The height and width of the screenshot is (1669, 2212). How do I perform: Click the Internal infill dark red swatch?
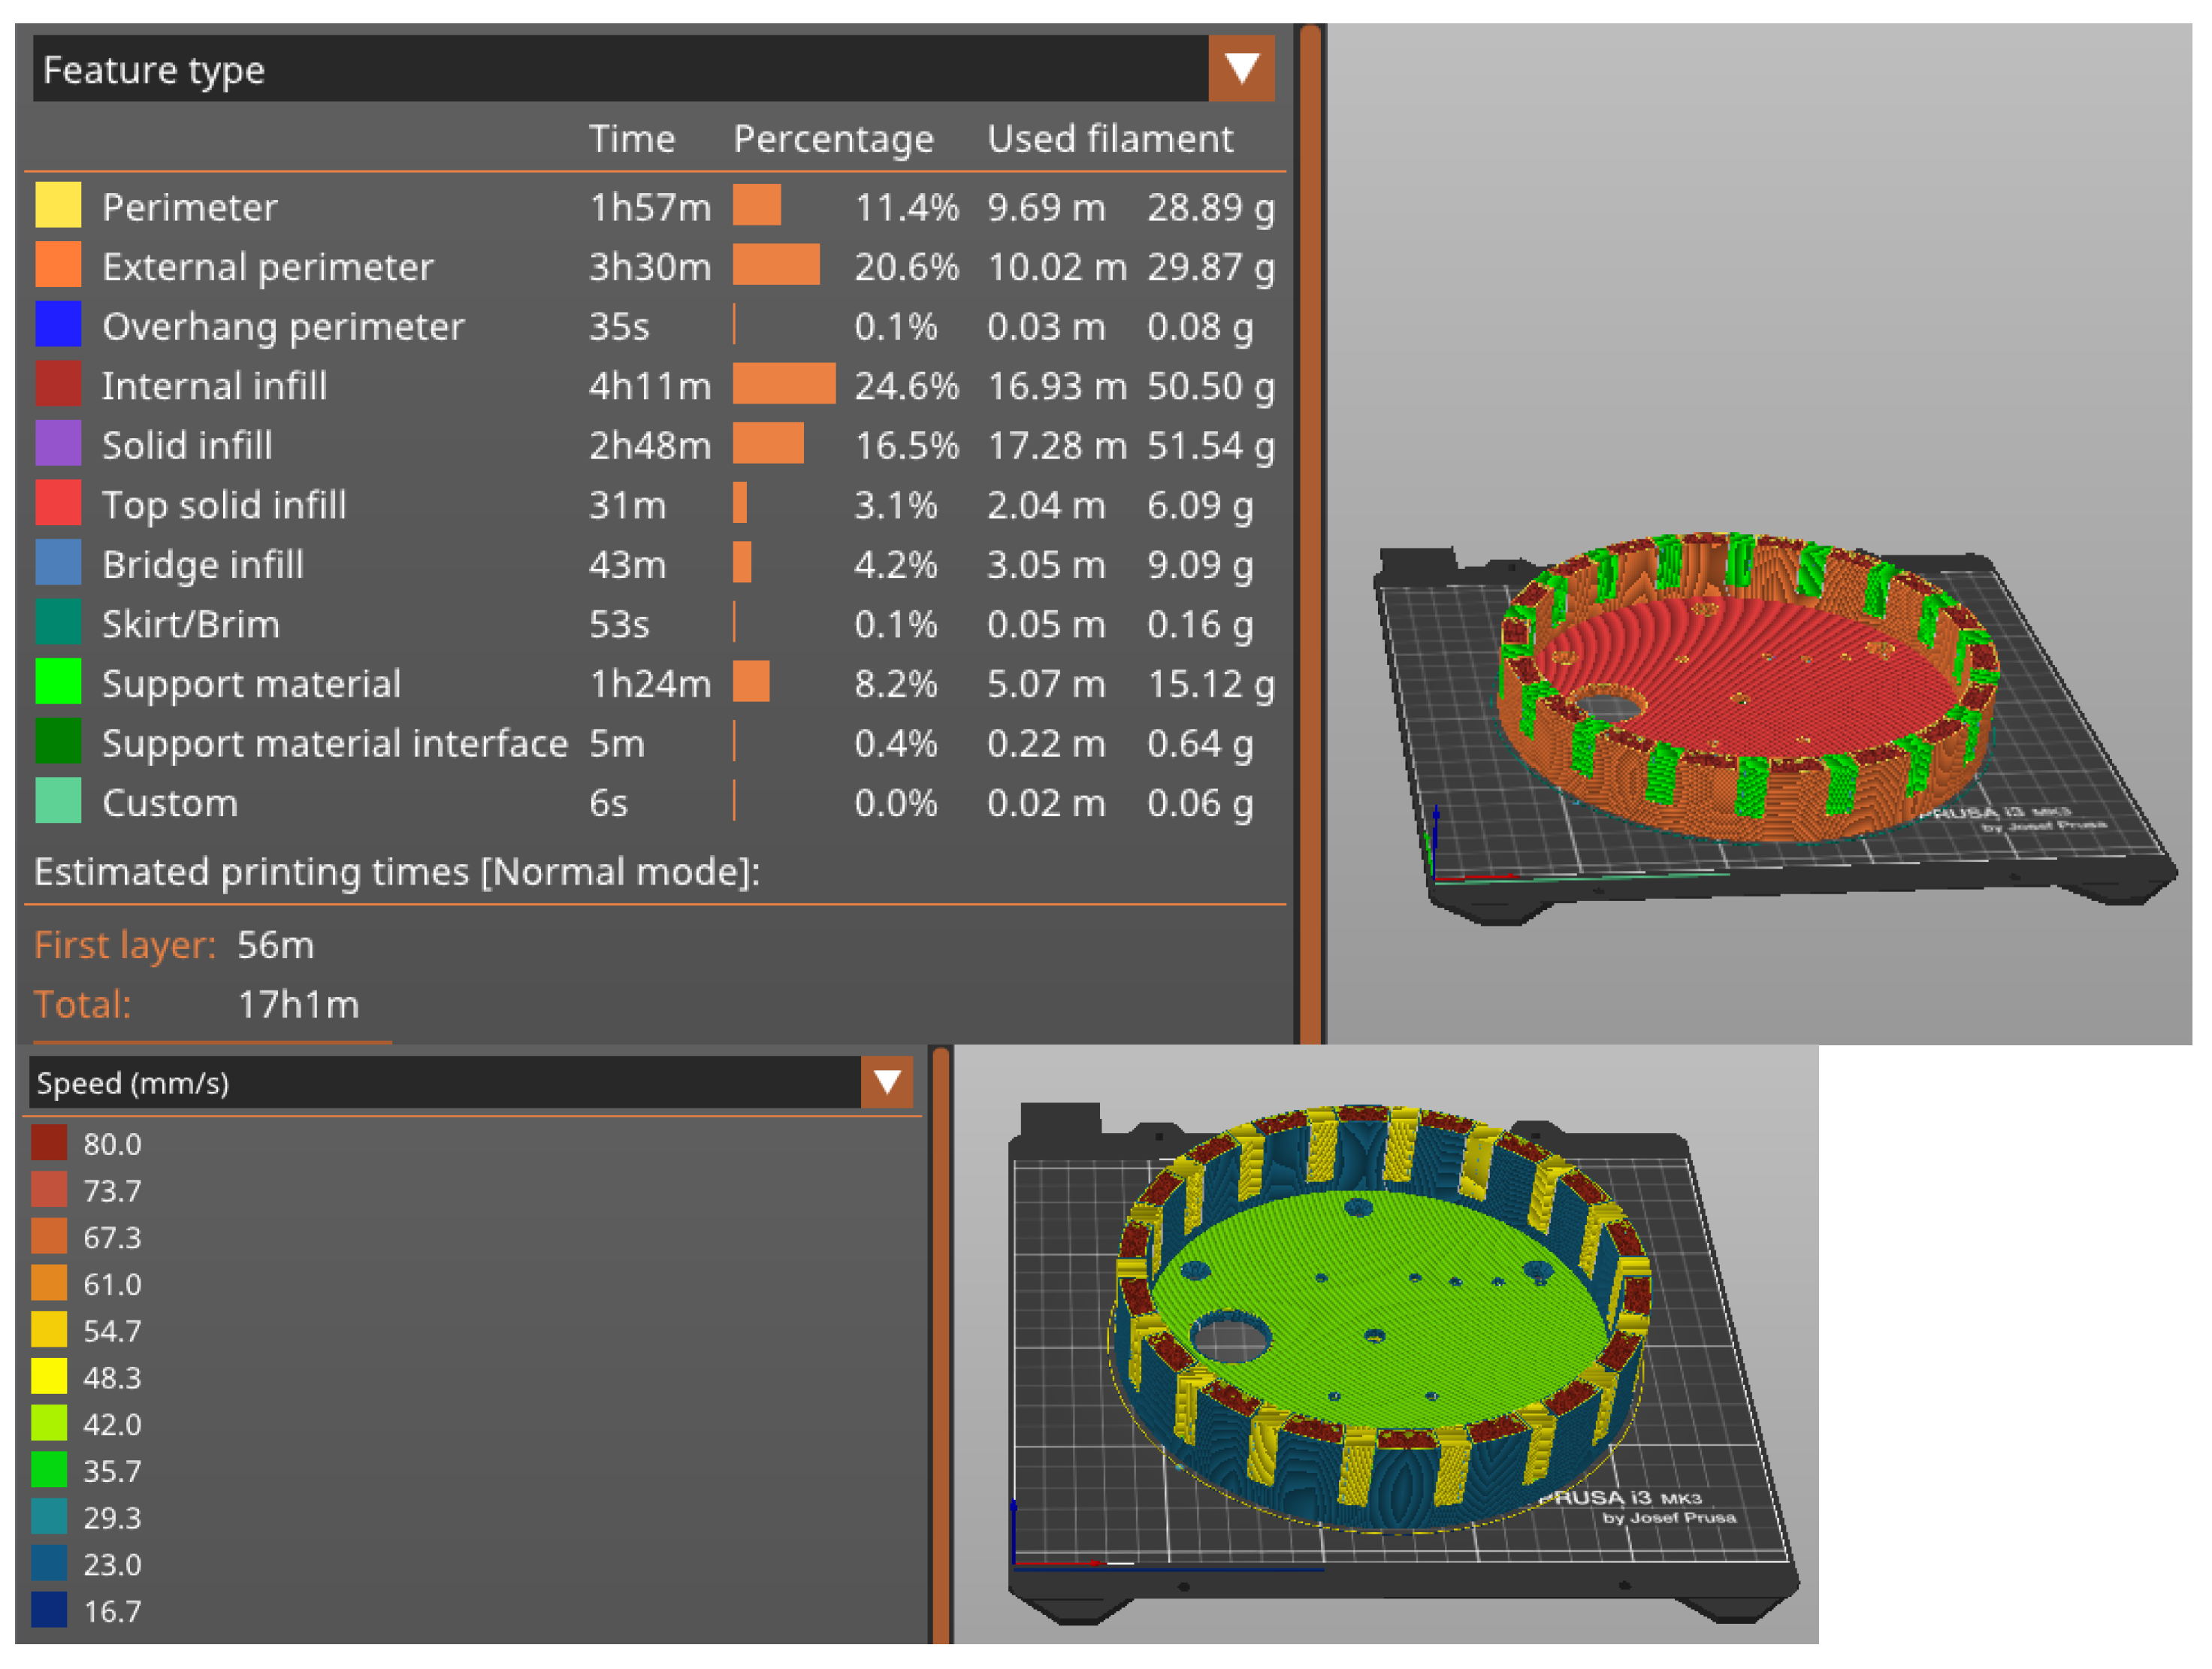coord(58,385)
